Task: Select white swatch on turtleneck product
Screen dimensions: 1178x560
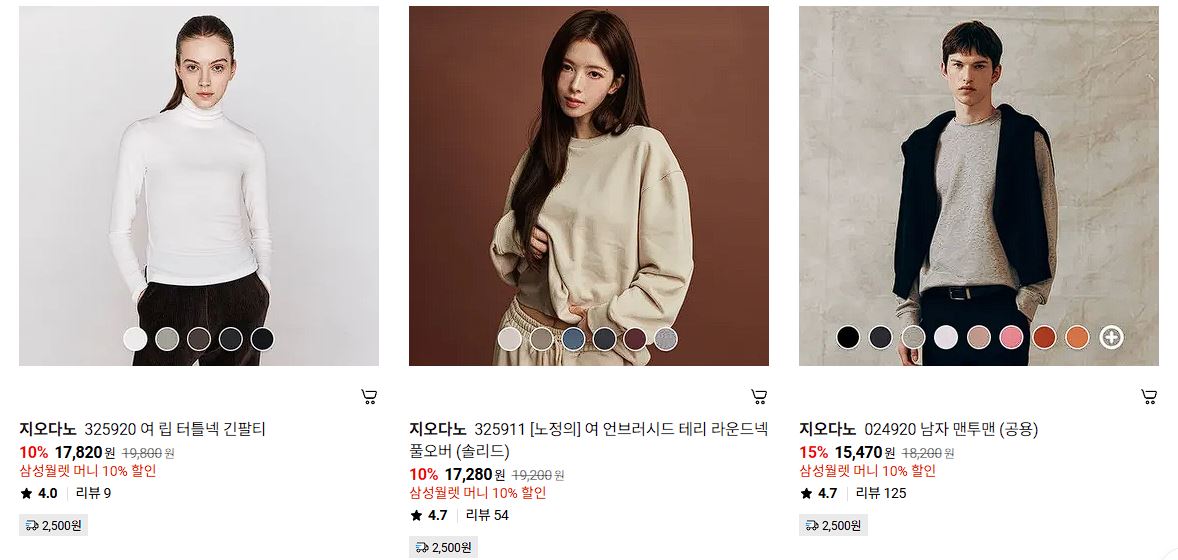Action: [x=135, y=339]
